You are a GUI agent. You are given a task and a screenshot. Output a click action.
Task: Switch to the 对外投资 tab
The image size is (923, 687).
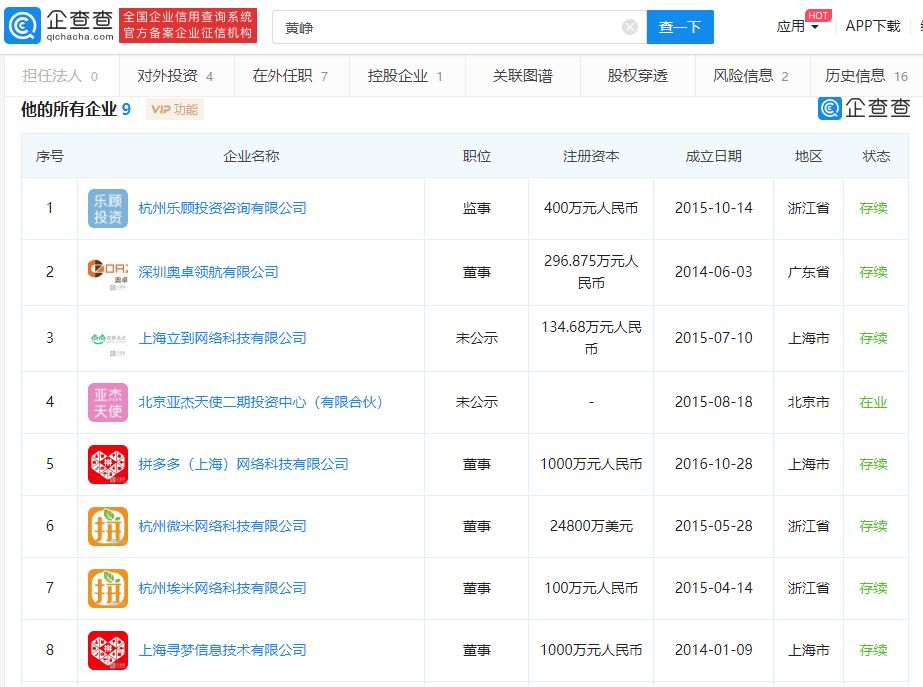pos(176,76)
